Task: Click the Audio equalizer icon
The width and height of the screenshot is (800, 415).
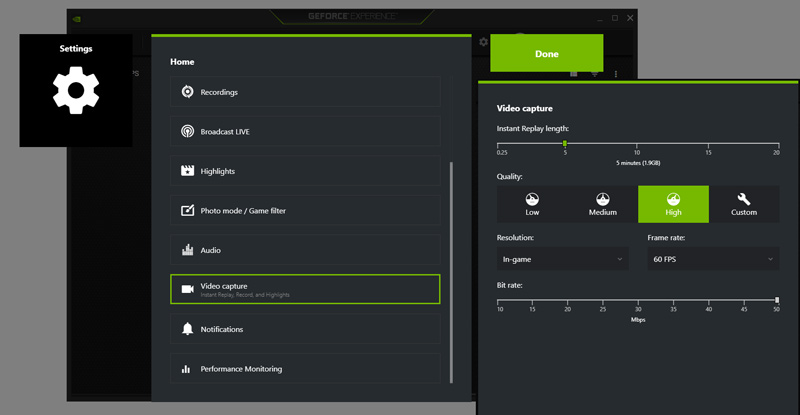Action: click(187, 250)
